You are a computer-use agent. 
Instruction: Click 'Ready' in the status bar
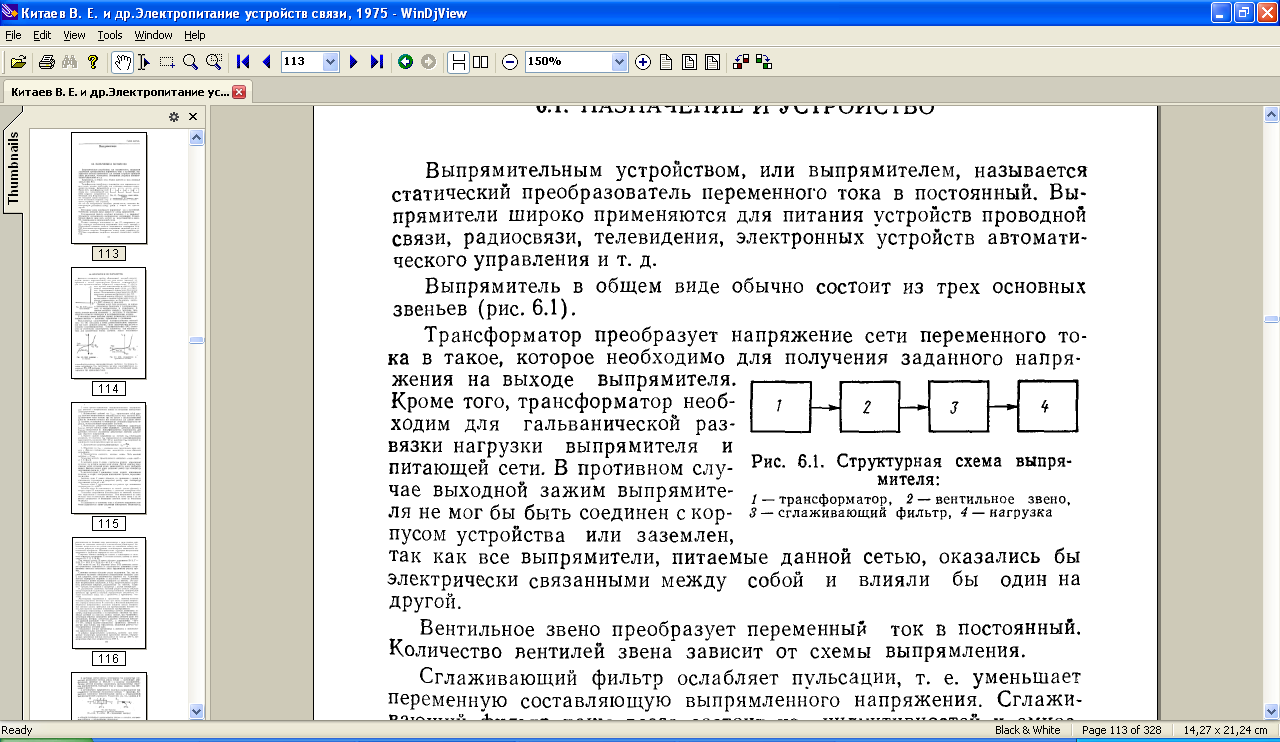coord(17,730)
